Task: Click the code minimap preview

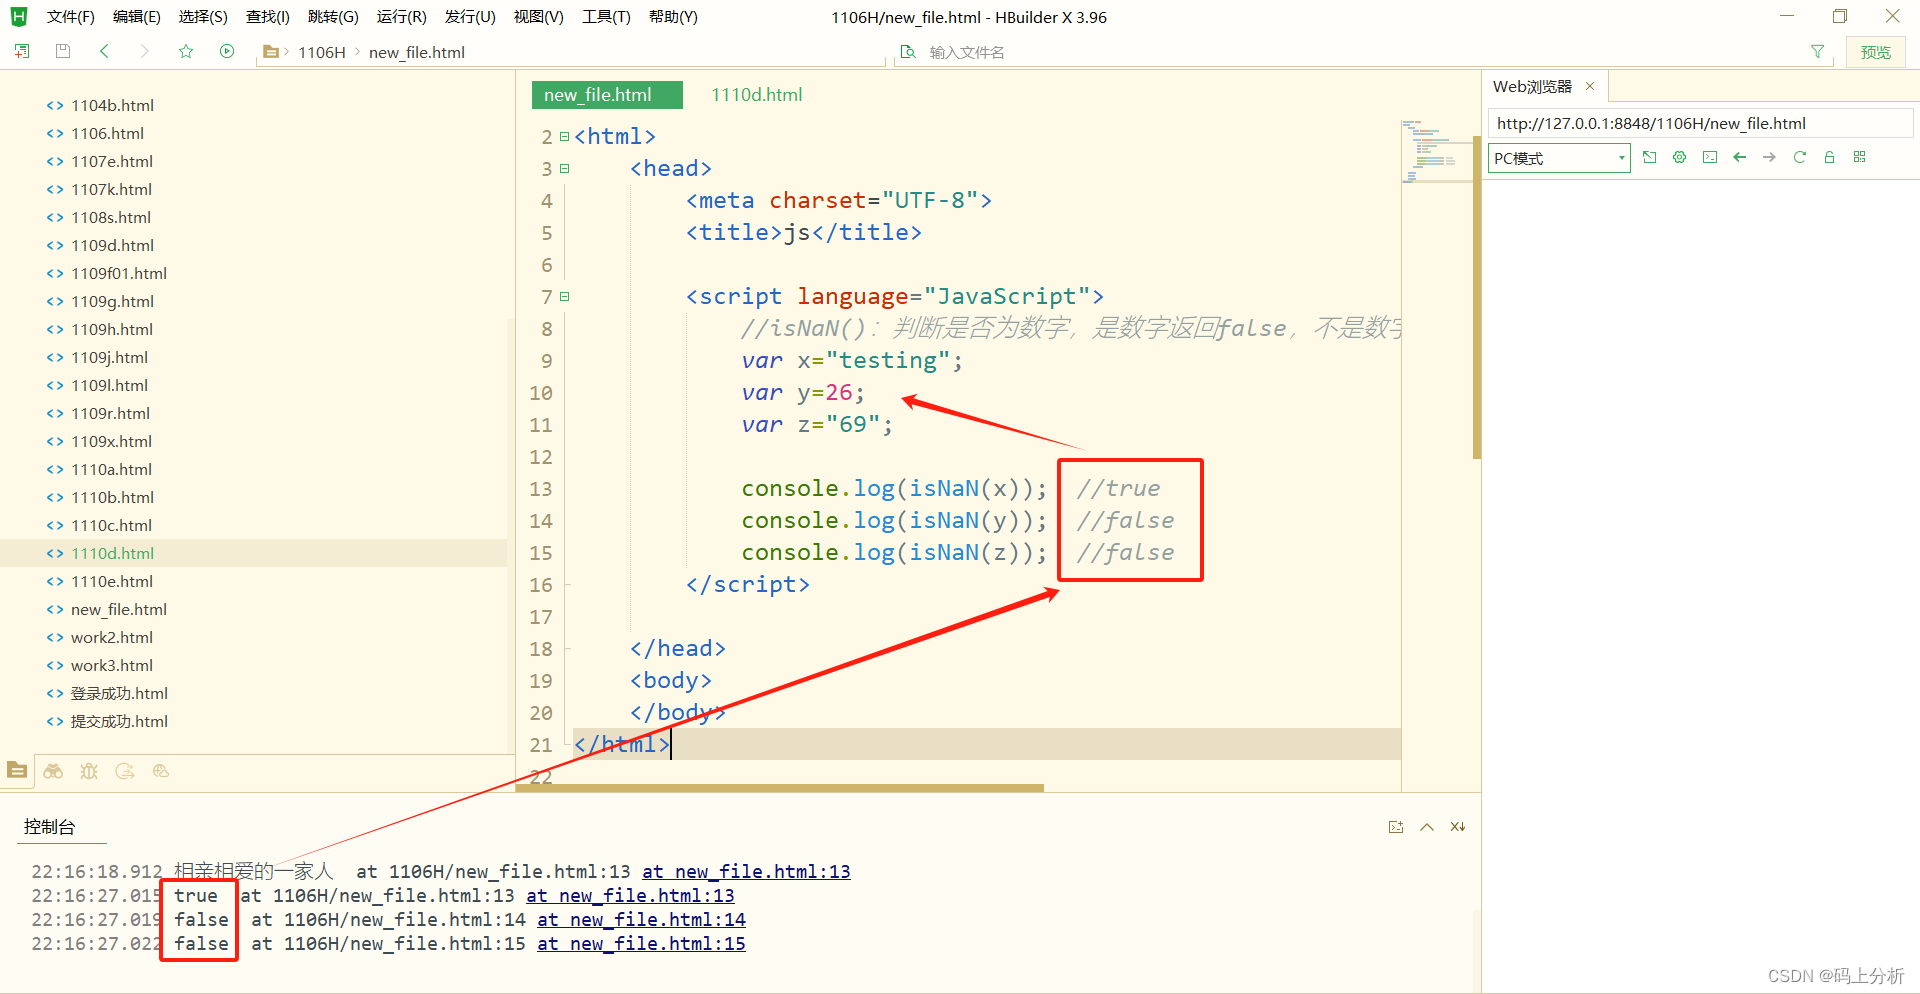Action: [1436, 150]
